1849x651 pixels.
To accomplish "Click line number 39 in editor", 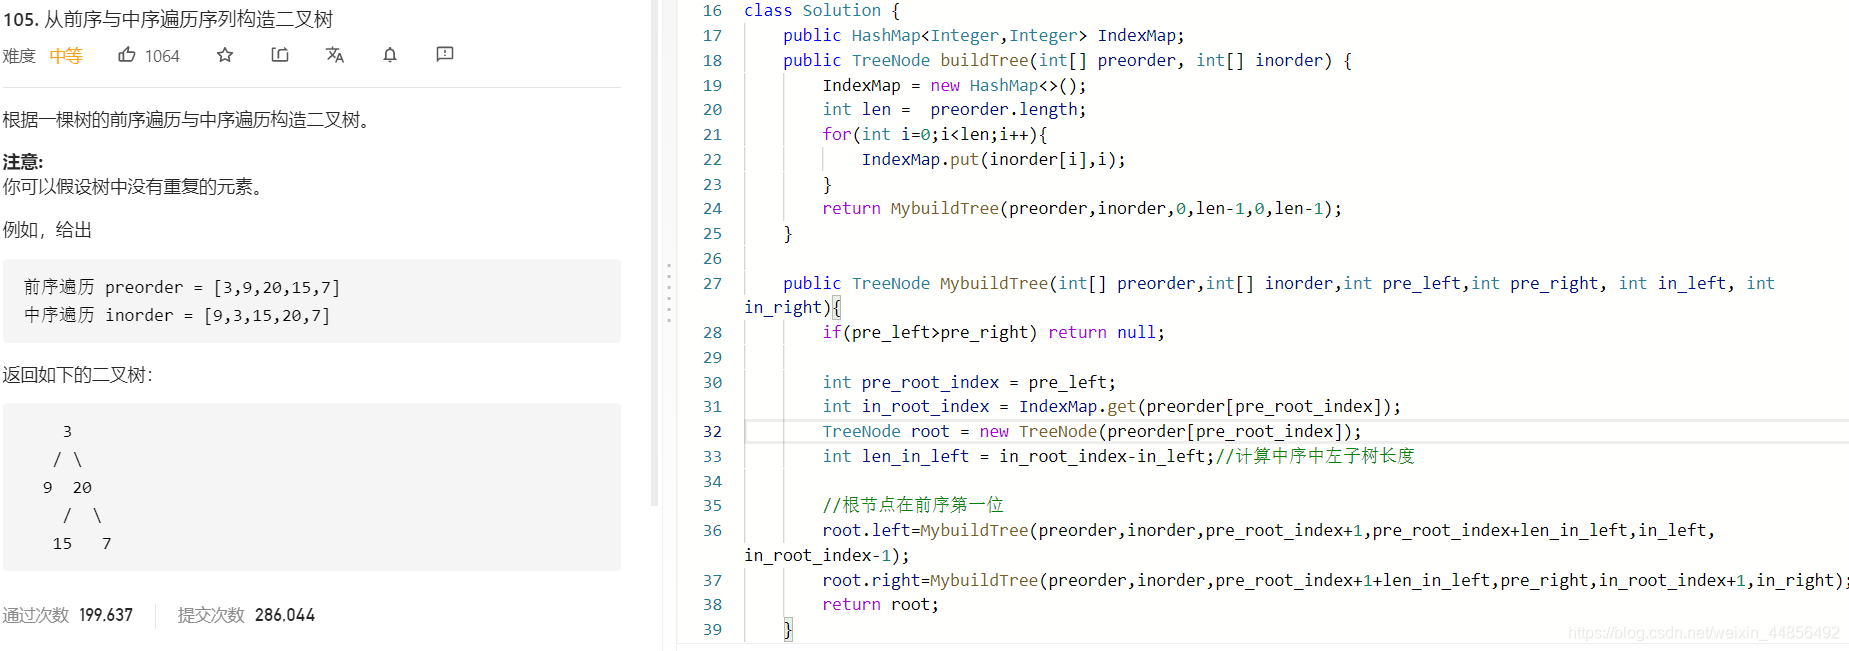I will tap(712, 629).
